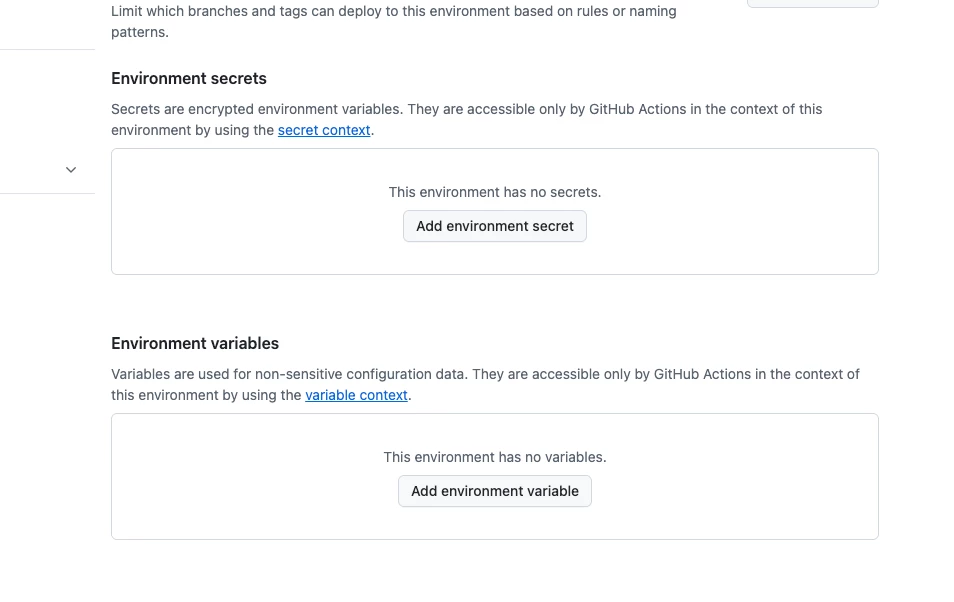Click Add environment variable button
954x602 pixels.
pyautogui.click(x=495, y=491)
